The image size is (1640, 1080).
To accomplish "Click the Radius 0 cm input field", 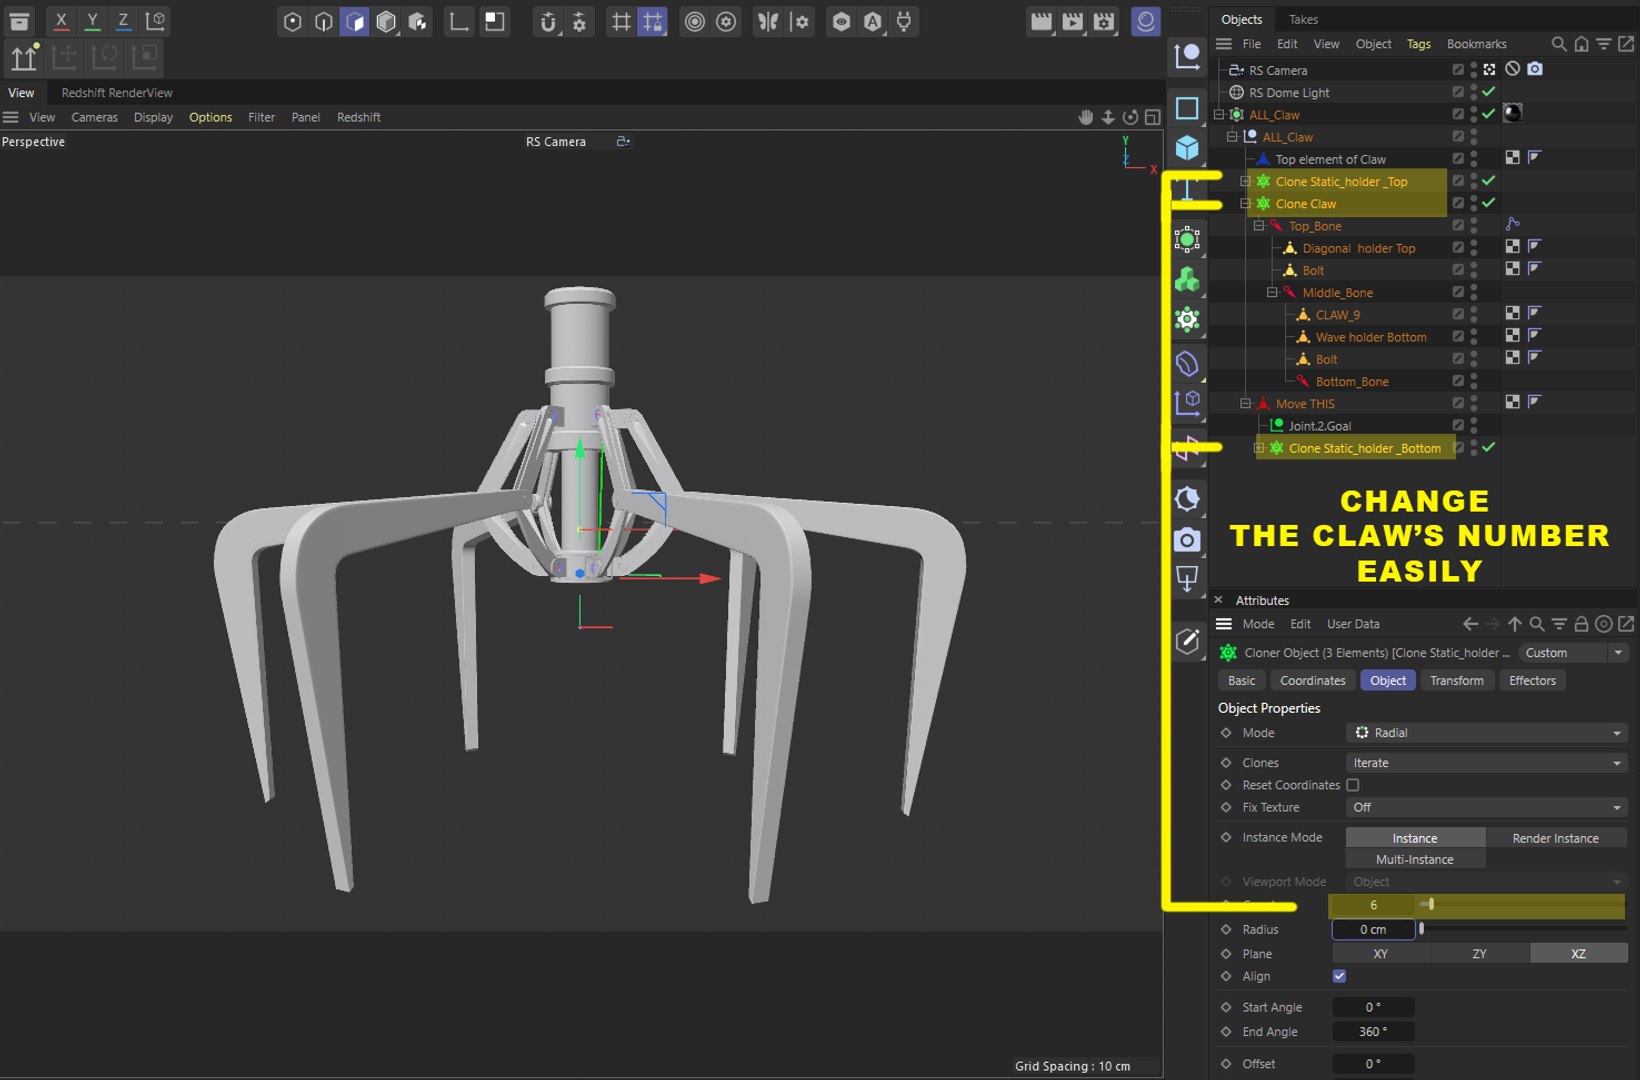I will (1373, 929).
